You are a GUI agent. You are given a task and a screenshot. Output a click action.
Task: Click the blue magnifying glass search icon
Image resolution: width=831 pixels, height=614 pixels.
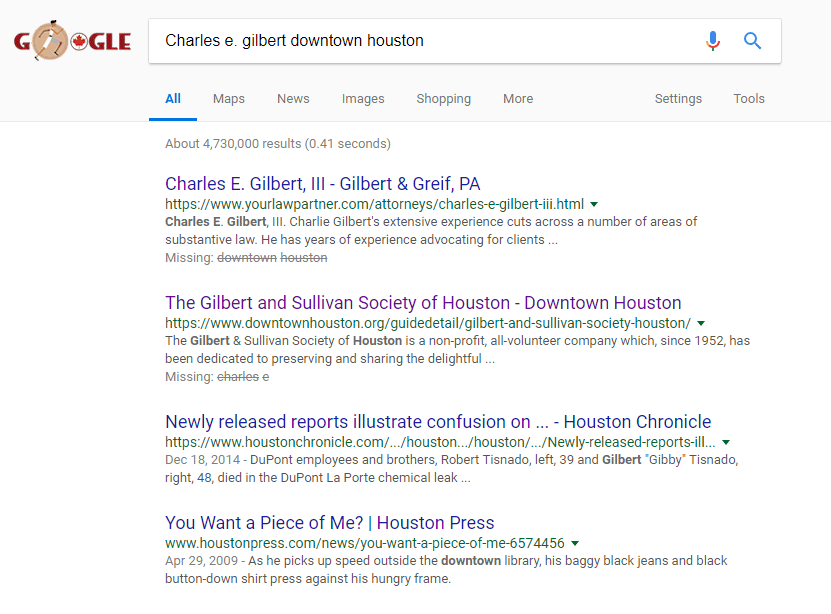752,41
